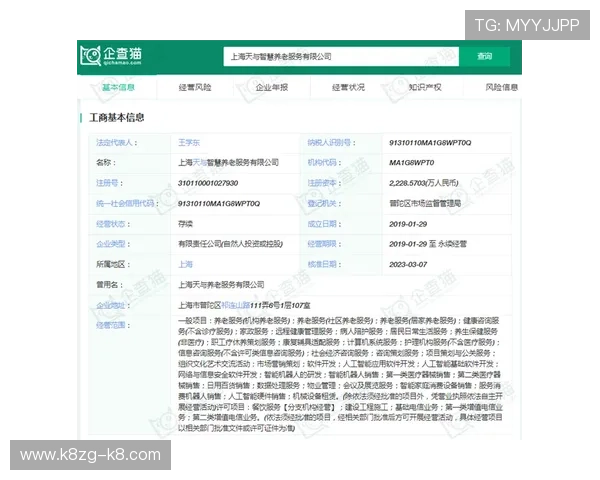Click the 企业类型 label
This screenshot has width=600, height=480.
(113, 244)
